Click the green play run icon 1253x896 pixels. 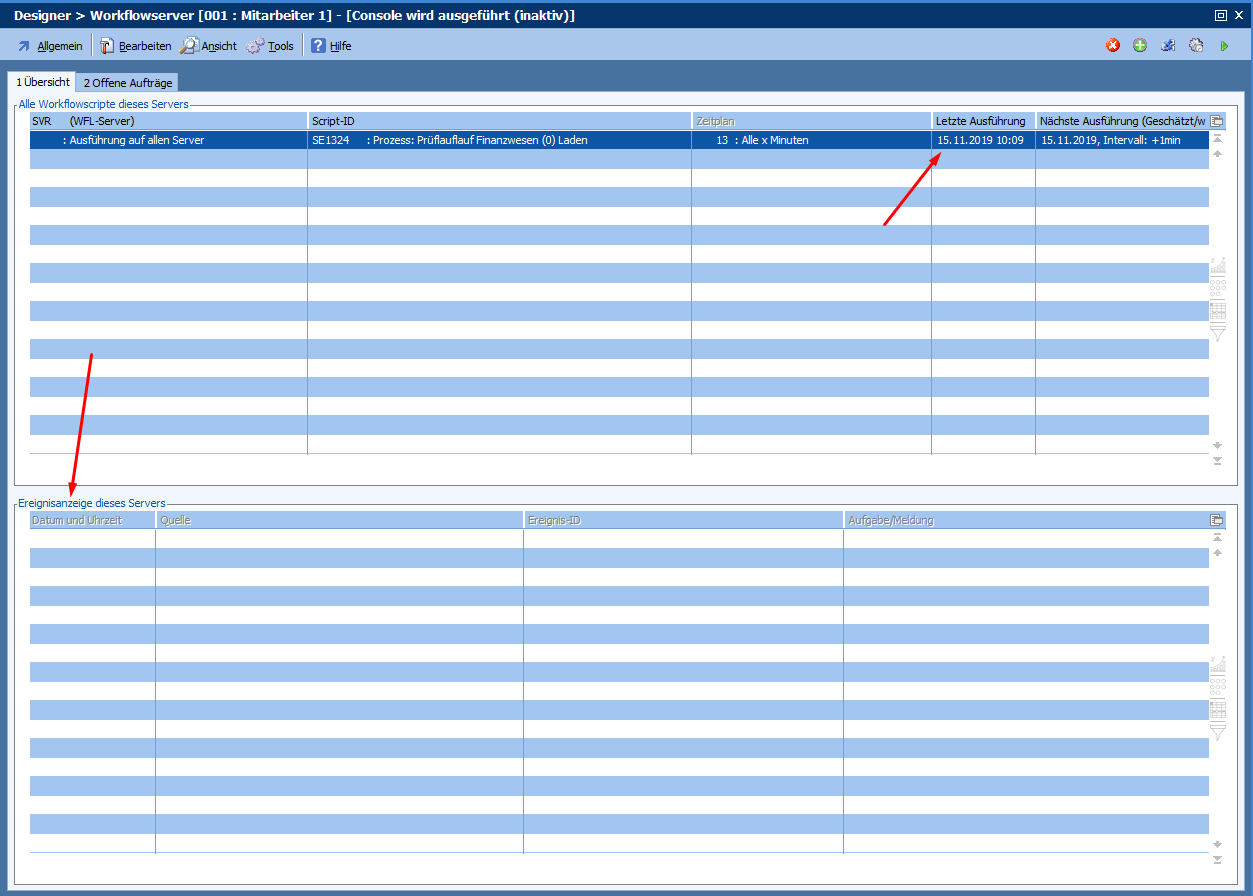(x=1224, y=46)
